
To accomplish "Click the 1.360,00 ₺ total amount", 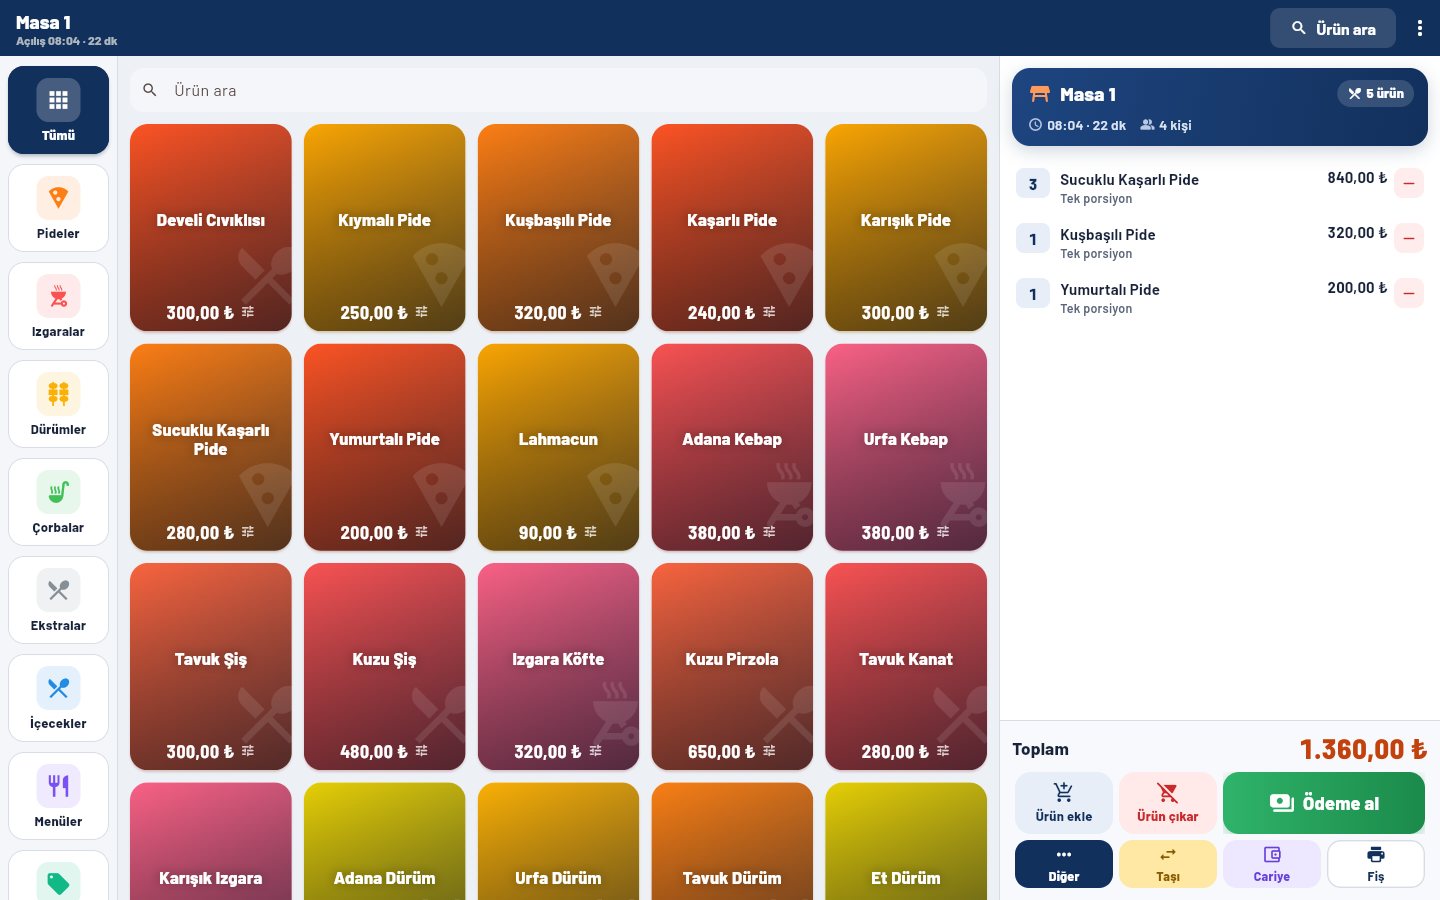I will tap(1363, 749).
